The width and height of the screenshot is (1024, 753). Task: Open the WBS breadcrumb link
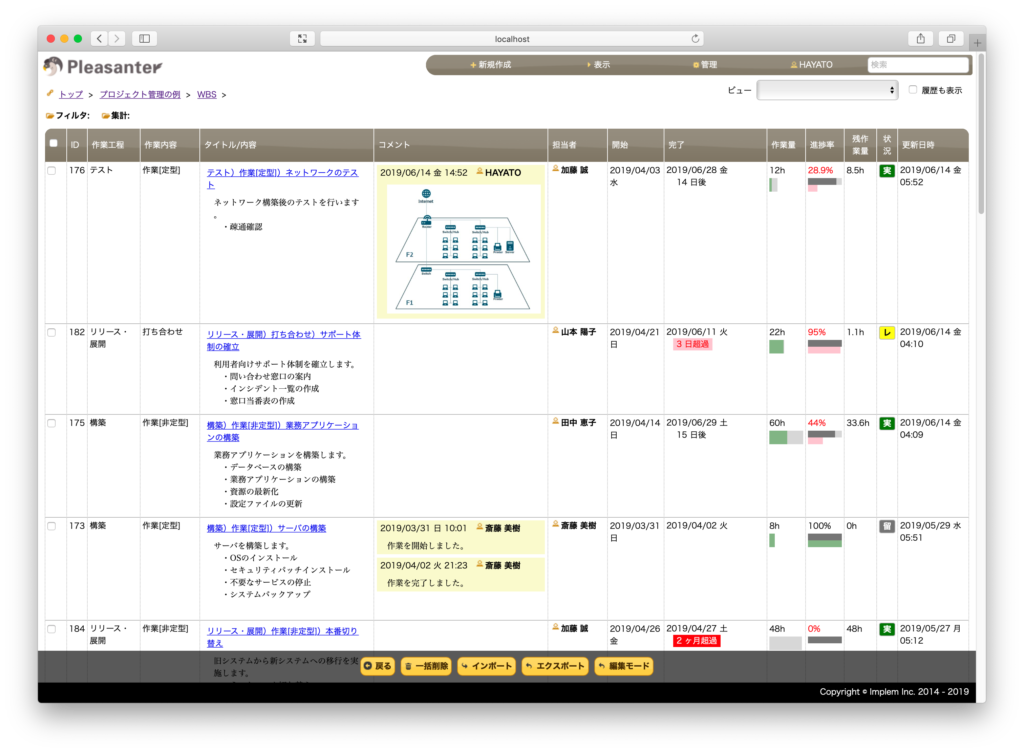click(x=206, y=95)
